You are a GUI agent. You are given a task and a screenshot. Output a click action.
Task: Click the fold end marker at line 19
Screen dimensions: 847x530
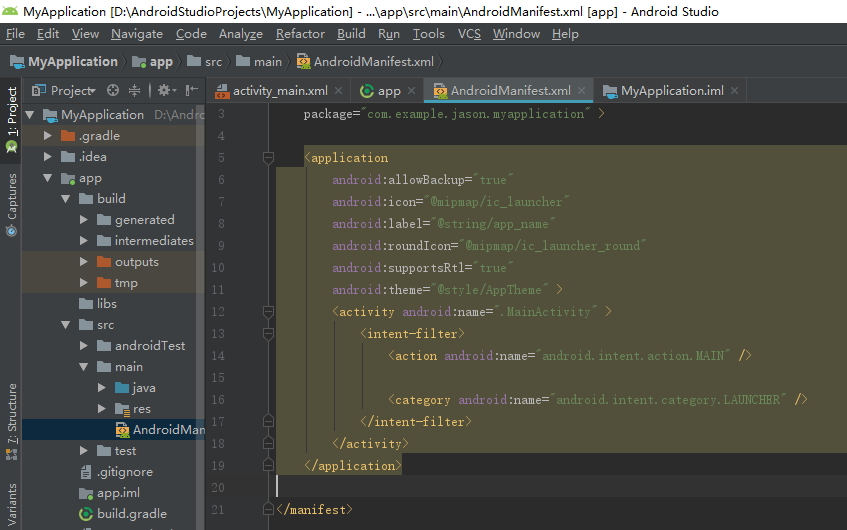tap(268, 465)
